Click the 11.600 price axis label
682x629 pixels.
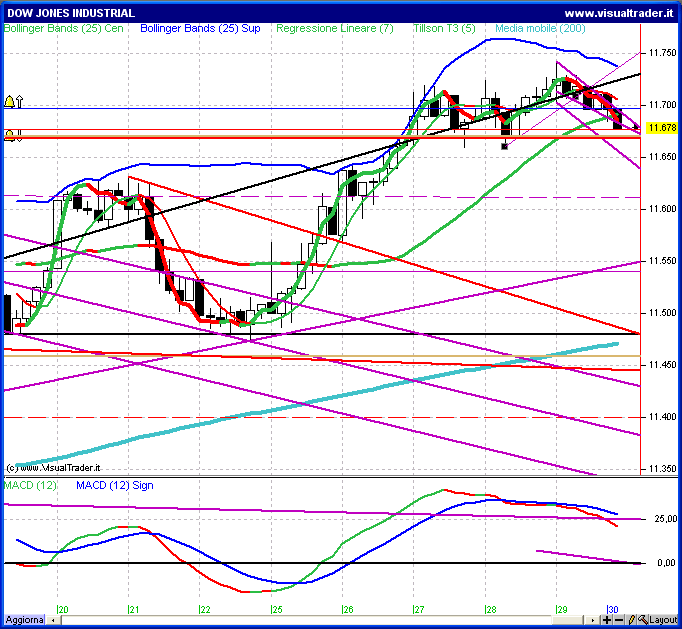(662, 209)
